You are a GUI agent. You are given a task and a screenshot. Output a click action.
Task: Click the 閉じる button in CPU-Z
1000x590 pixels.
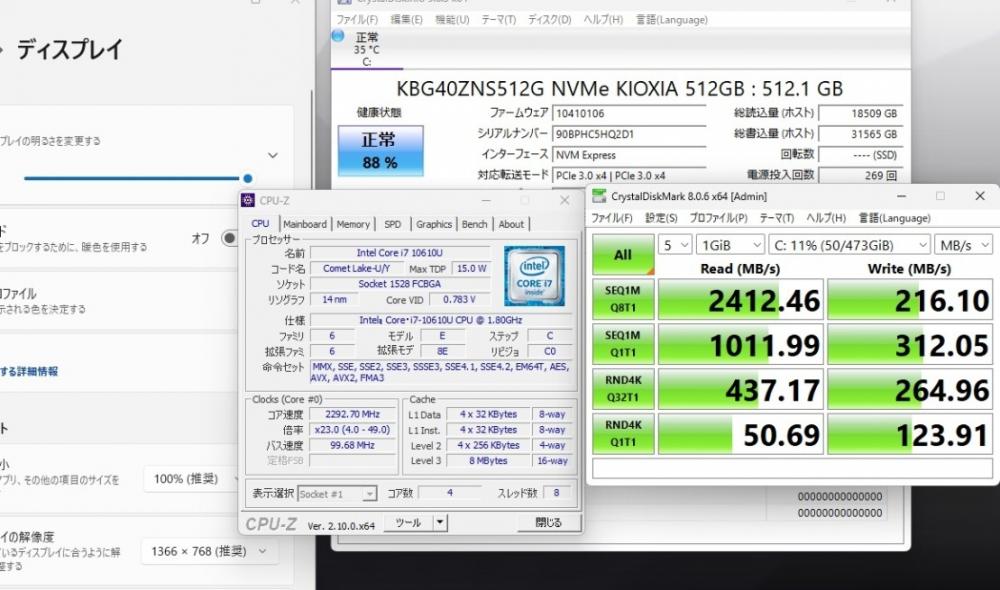coord(548,522)
